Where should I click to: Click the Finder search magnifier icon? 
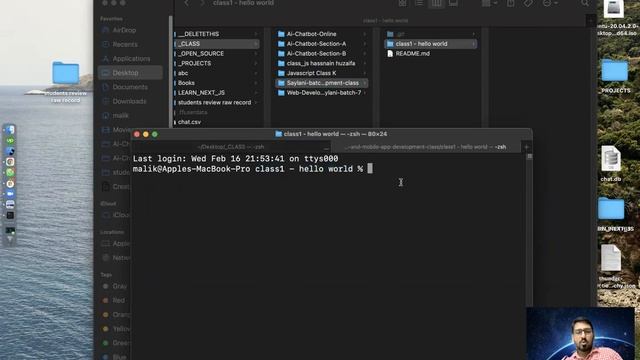point(585,3)
